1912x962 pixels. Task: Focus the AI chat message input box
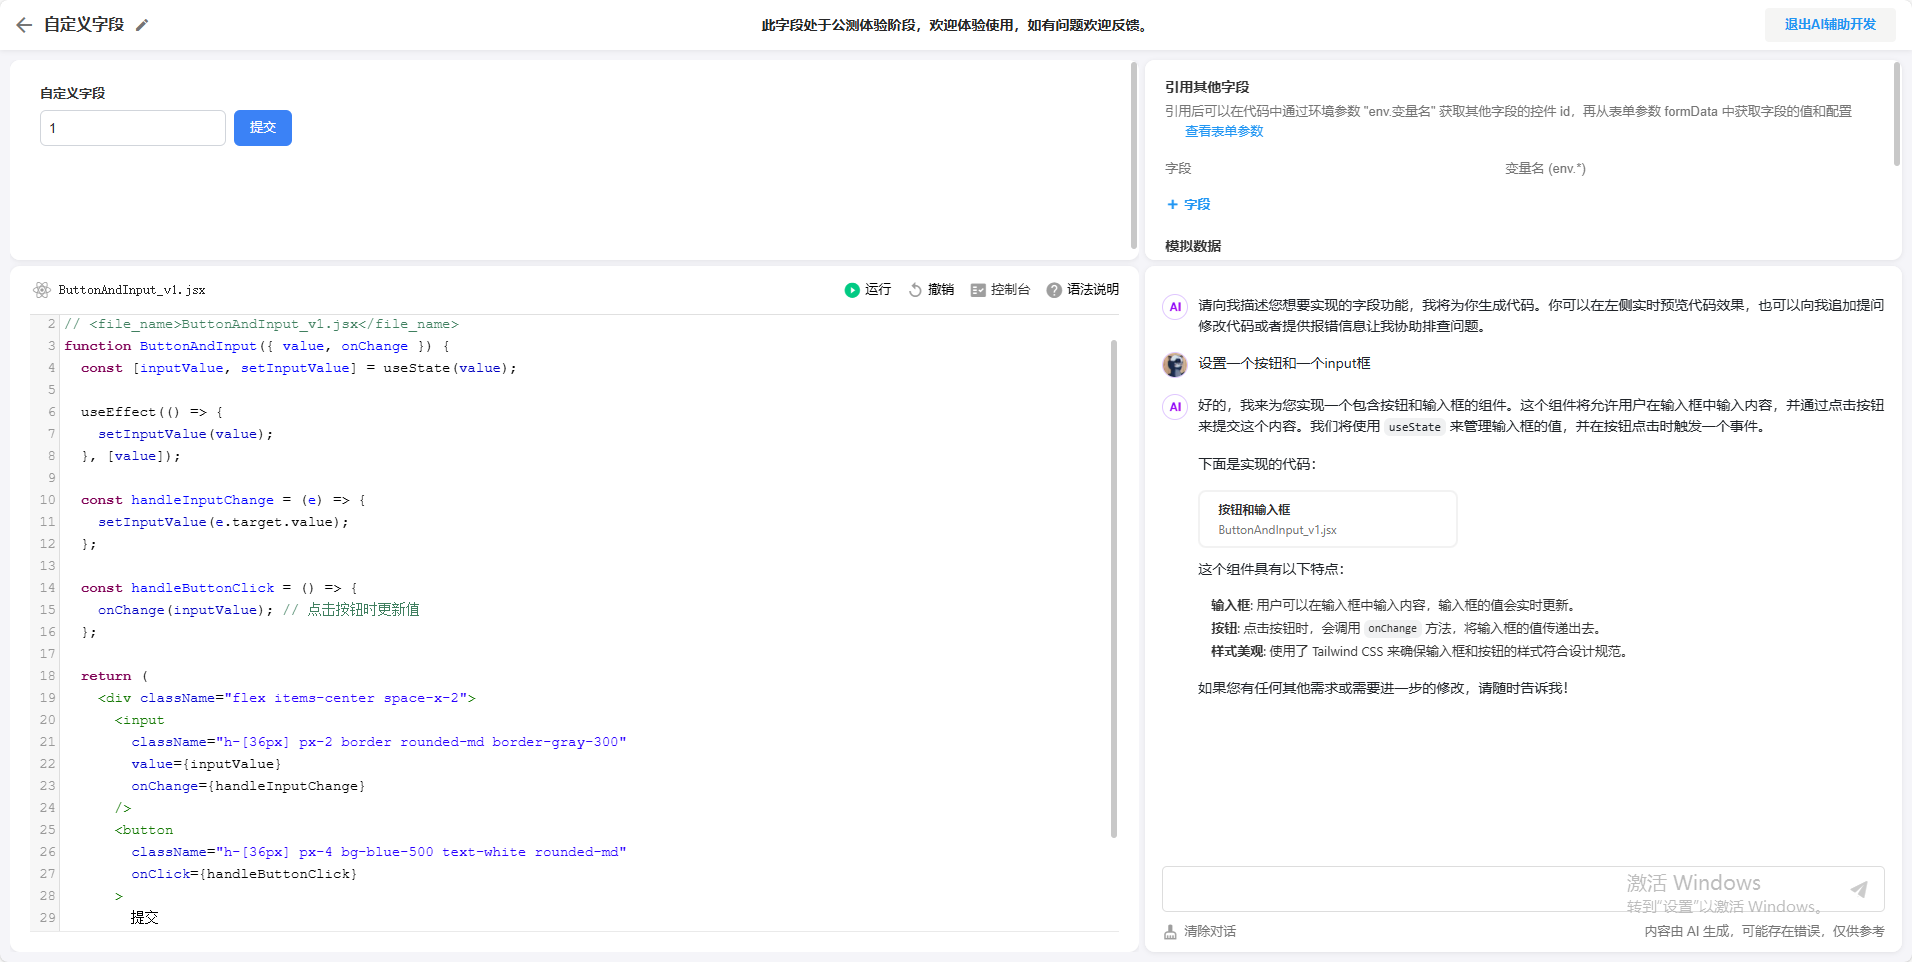[1500, 889]
